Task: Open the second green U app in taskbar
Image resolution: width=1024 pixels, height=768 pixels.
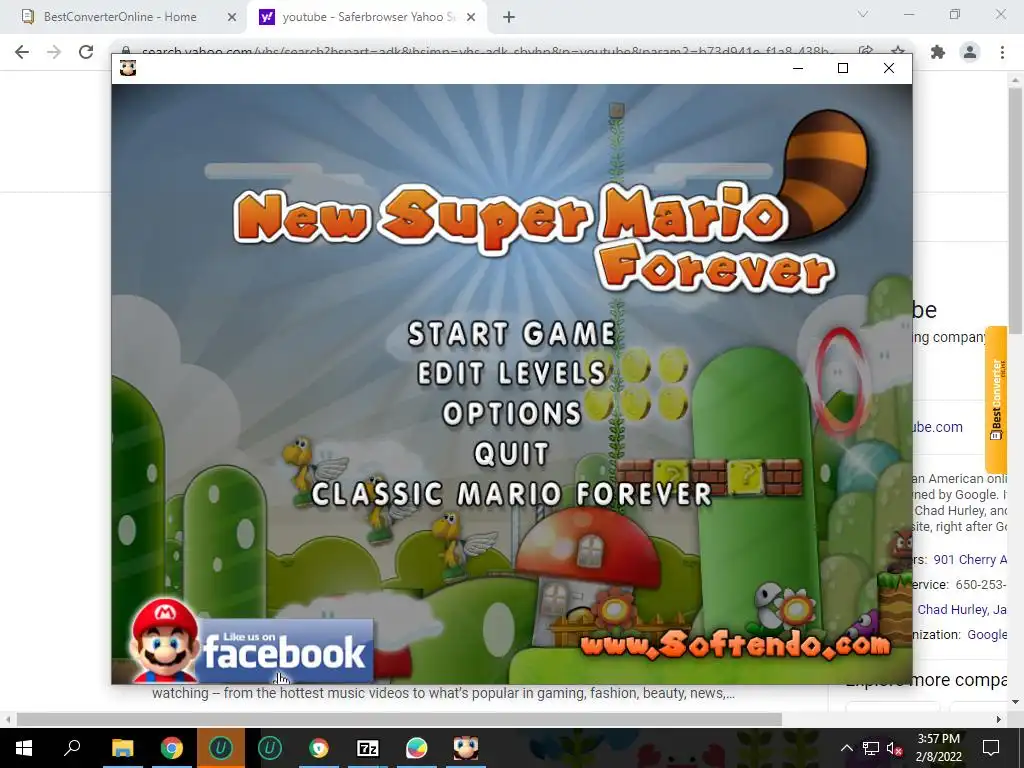Action: click(270, 748)
